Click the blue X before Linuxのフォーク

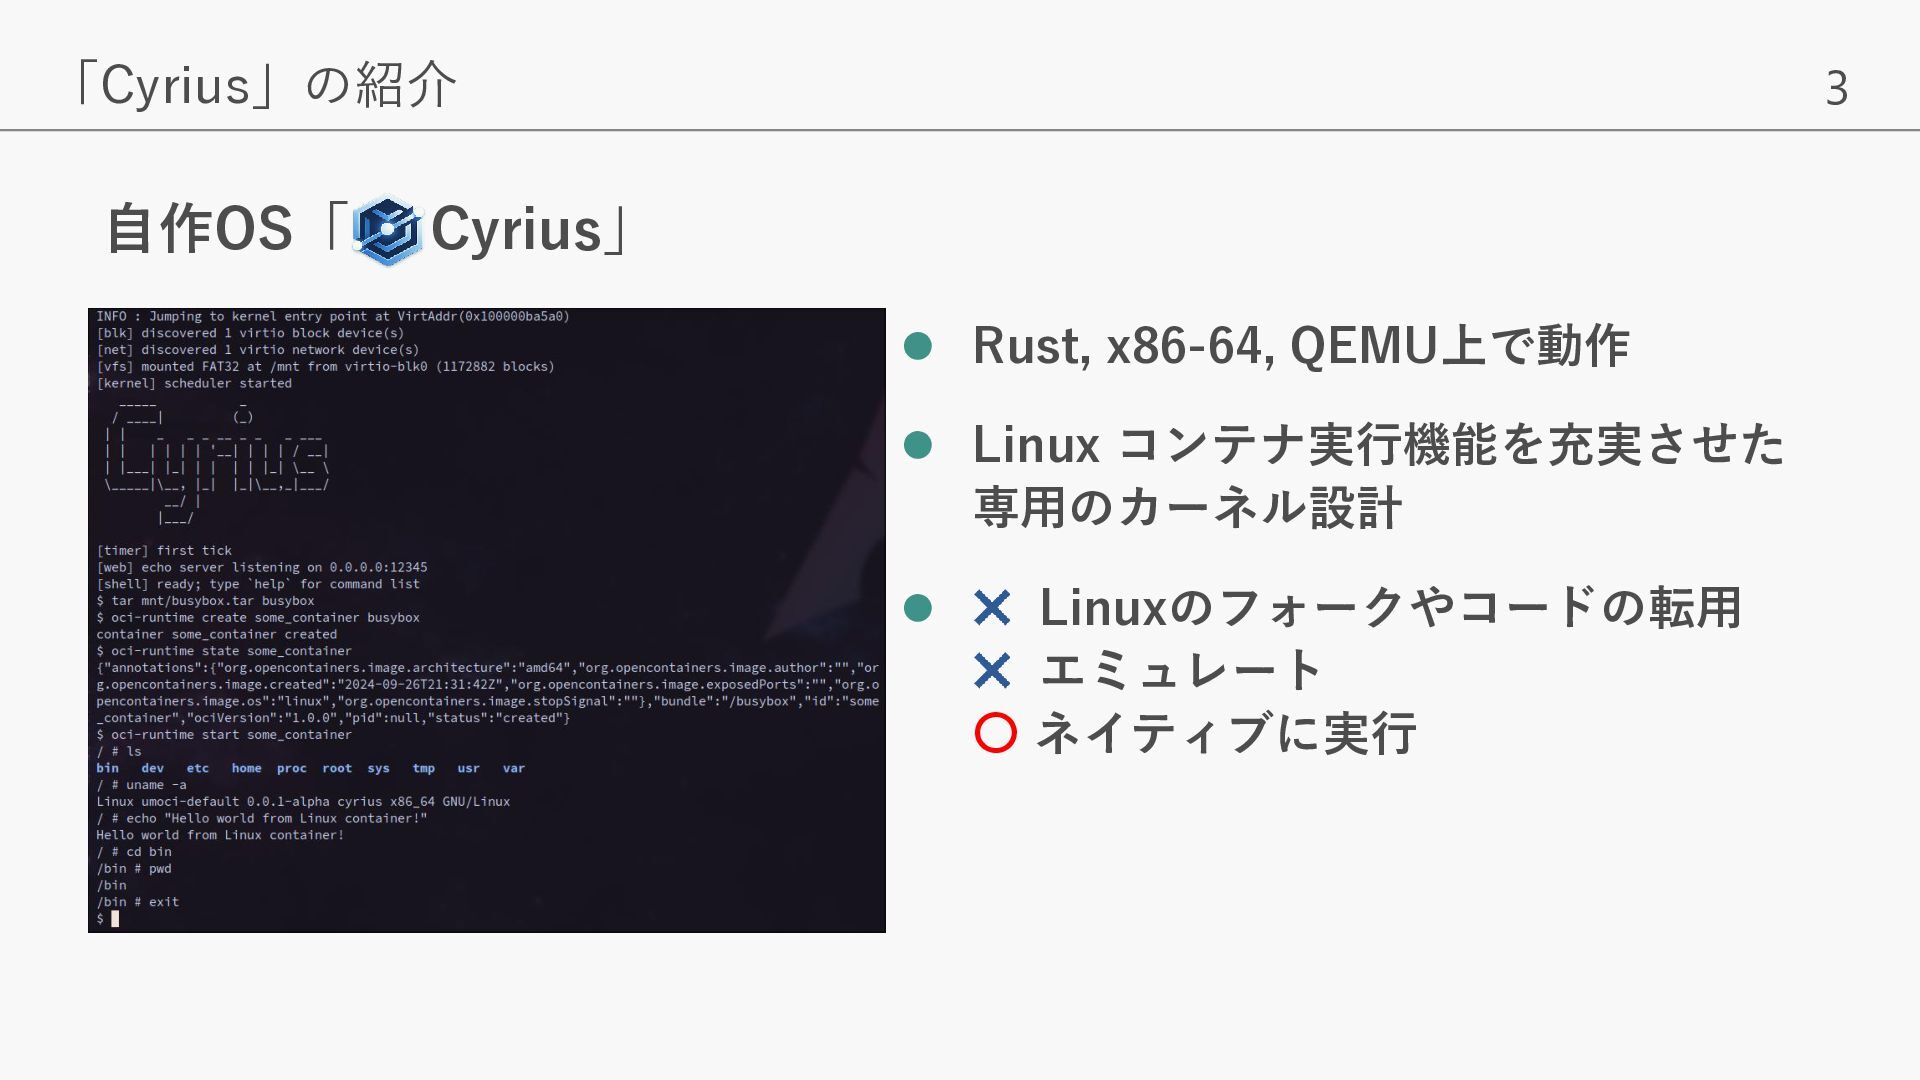point(992,608)
